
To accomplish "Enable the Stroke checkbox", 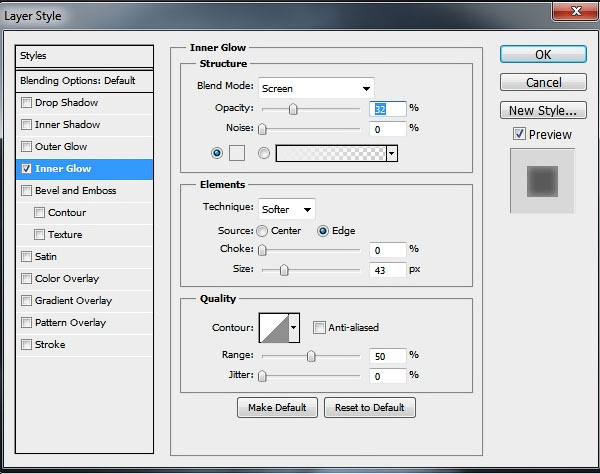I will coord(26,345).
